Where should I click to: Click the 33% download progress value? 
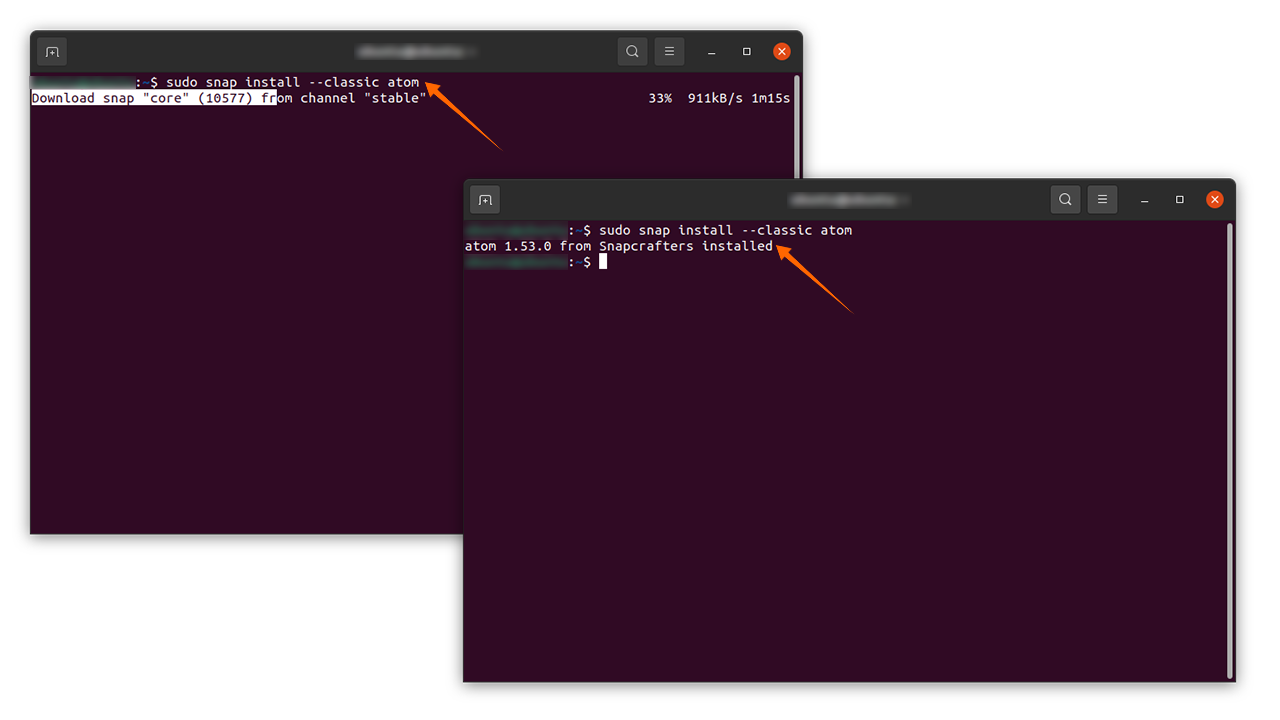660,98
